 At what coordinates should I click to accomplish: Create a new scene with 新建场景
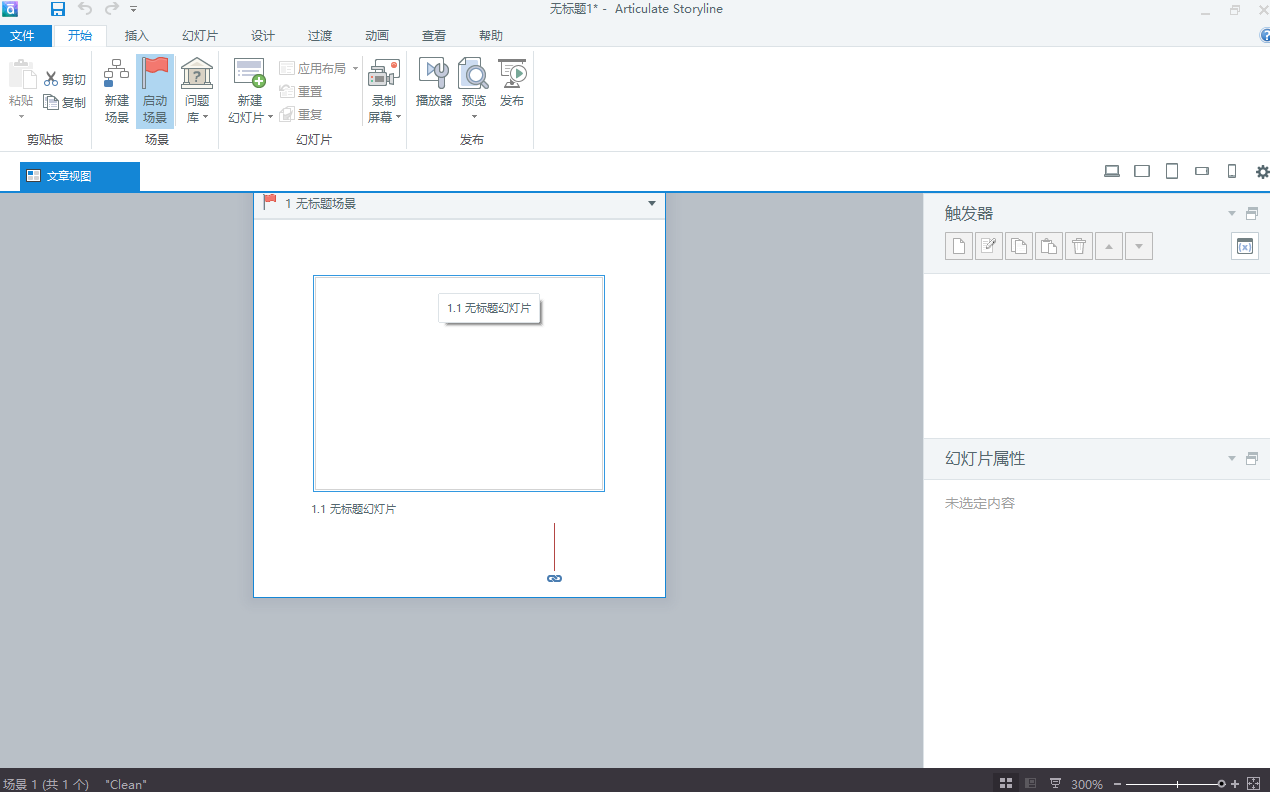click(x=117, y=91)
